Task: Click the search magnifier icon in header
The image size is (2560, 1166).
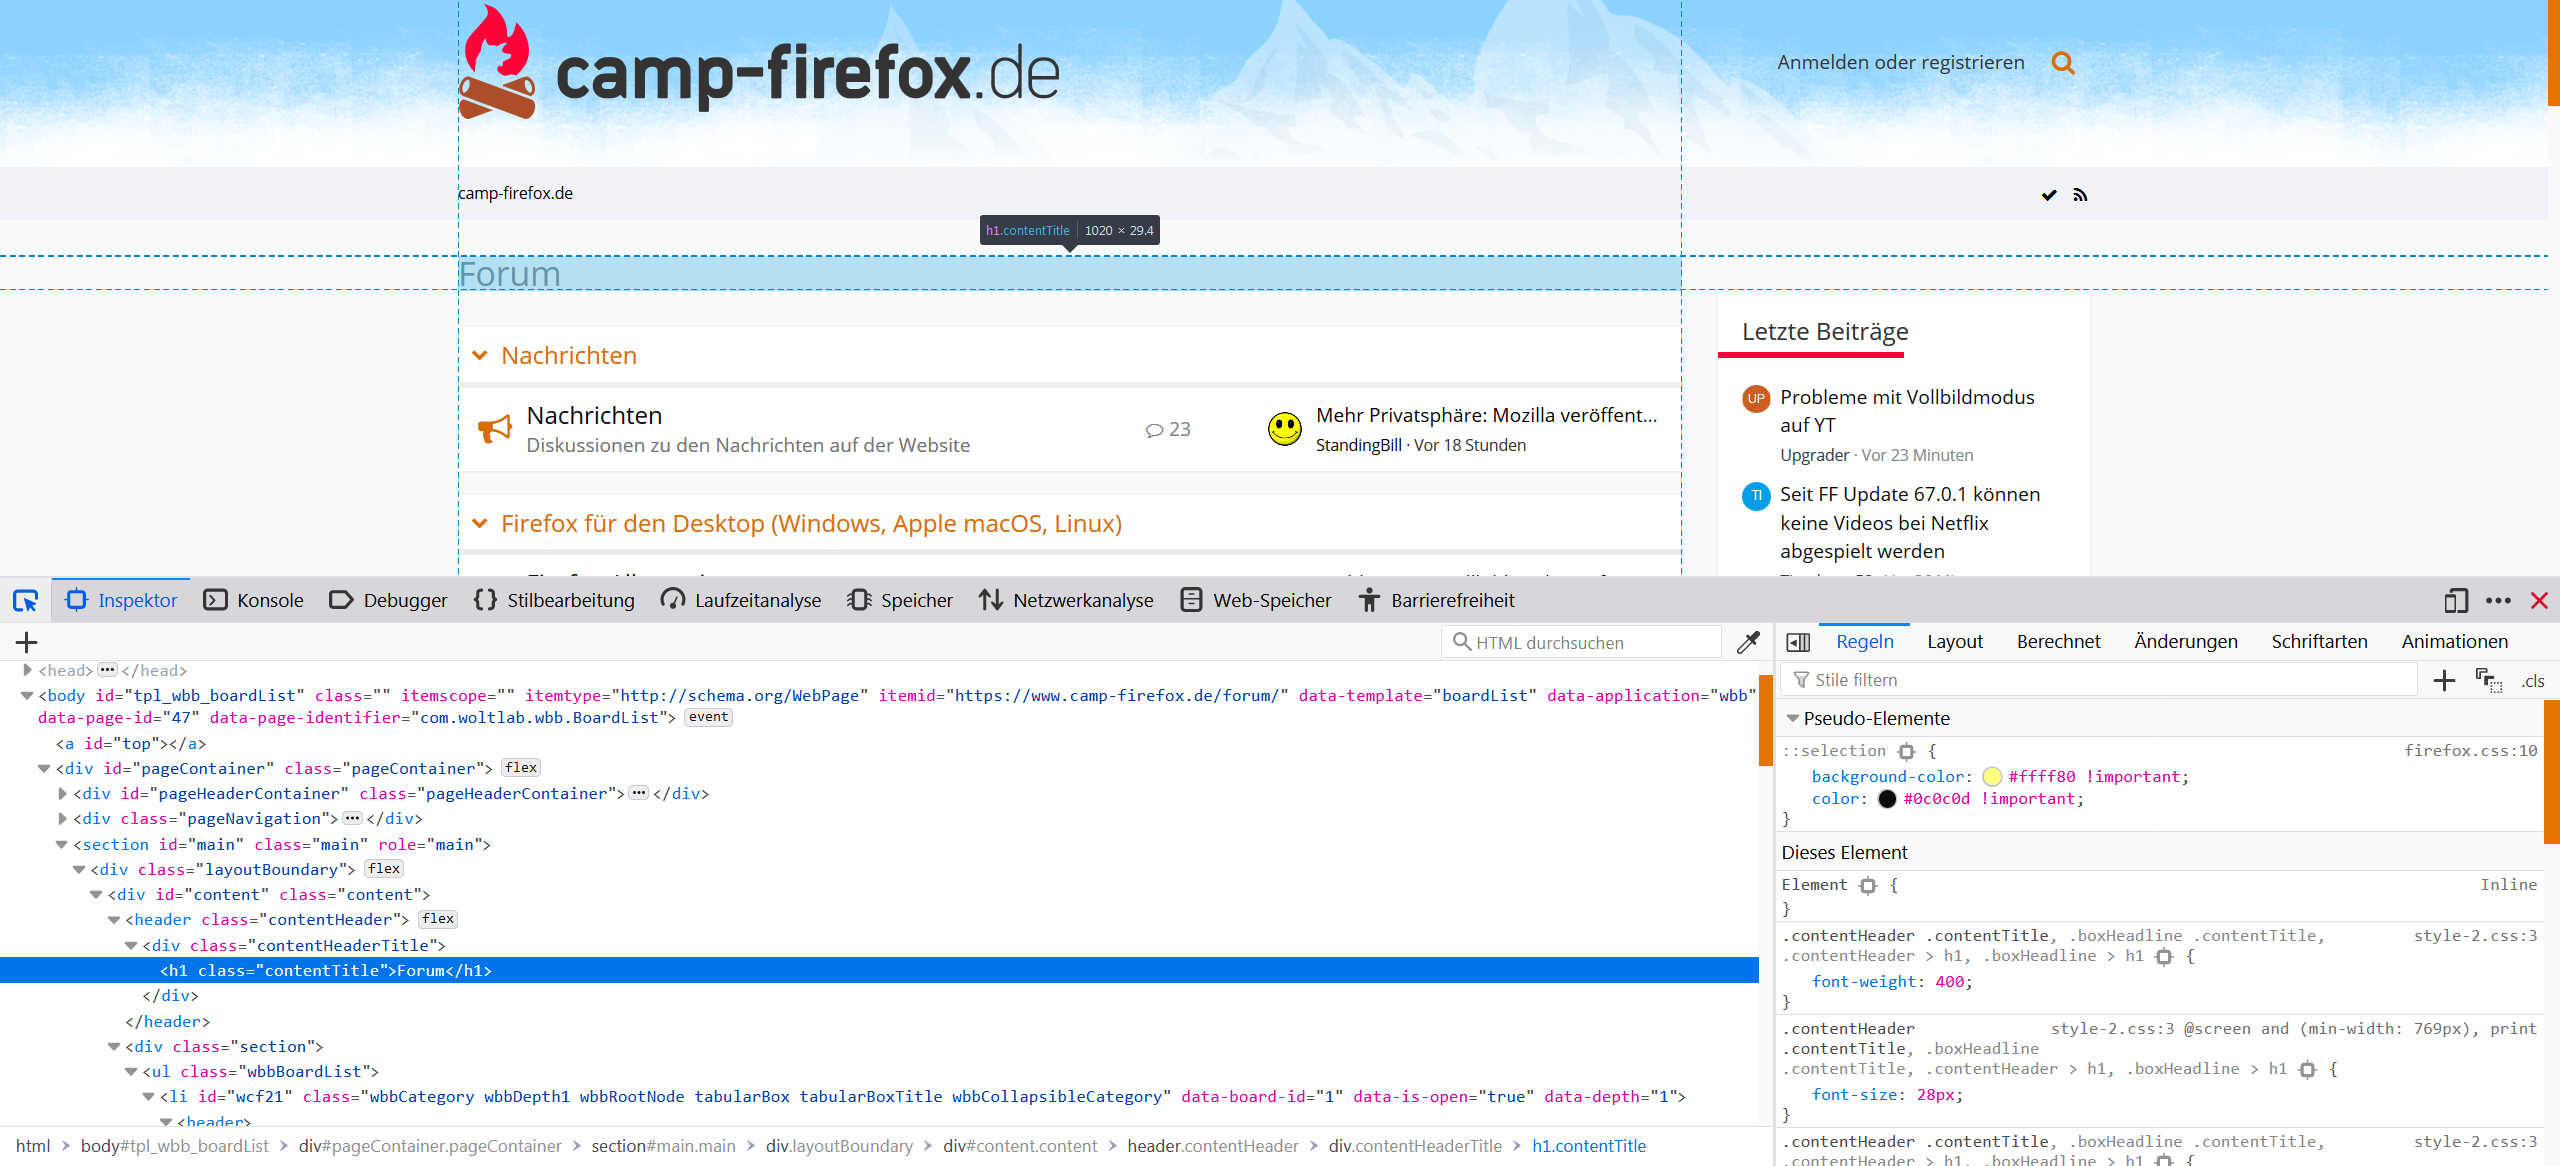Action: click(x=2062, y=63)
